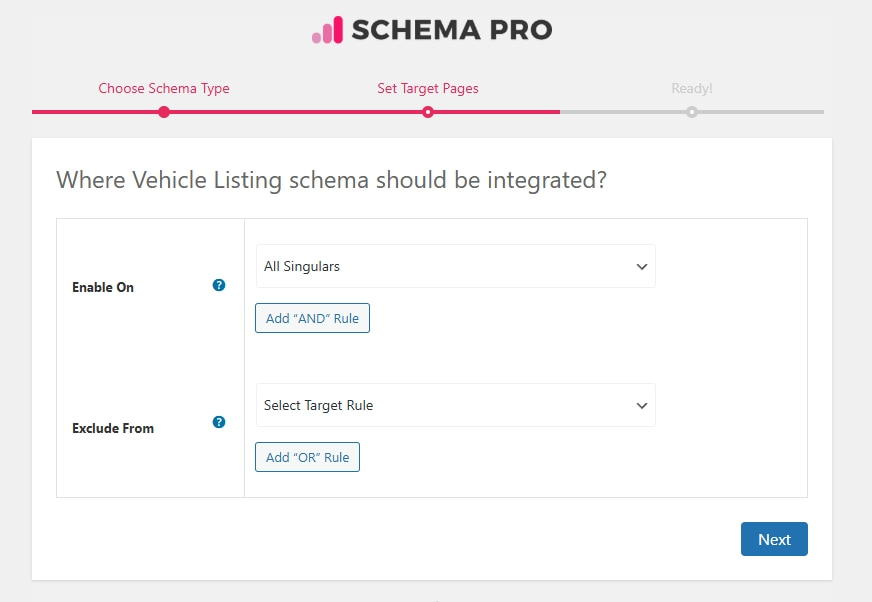Click the Add "OR" Rule button
Viewport: 872px width, 602px height.
point(307,456)
